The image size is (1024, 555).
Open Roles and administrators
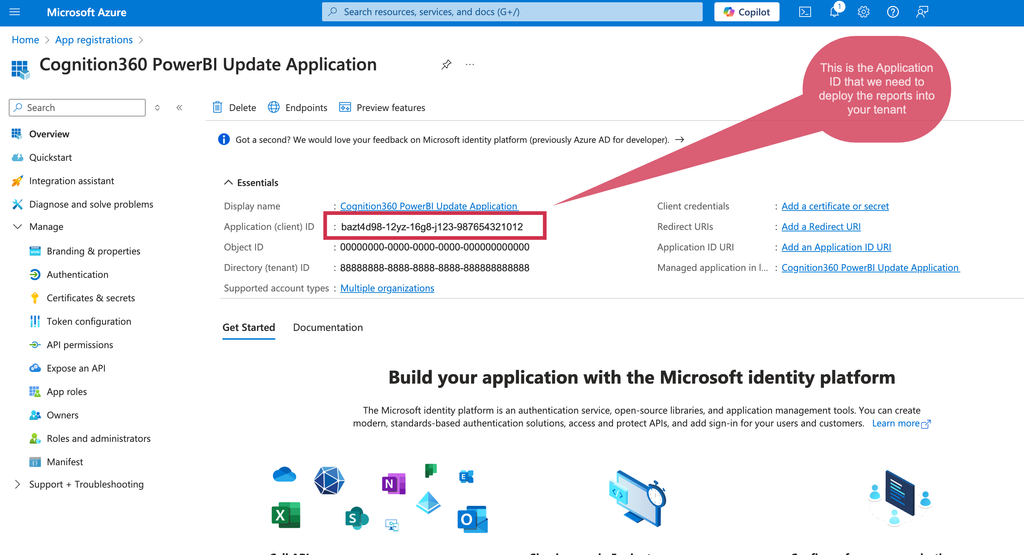(x=98, y=439)
